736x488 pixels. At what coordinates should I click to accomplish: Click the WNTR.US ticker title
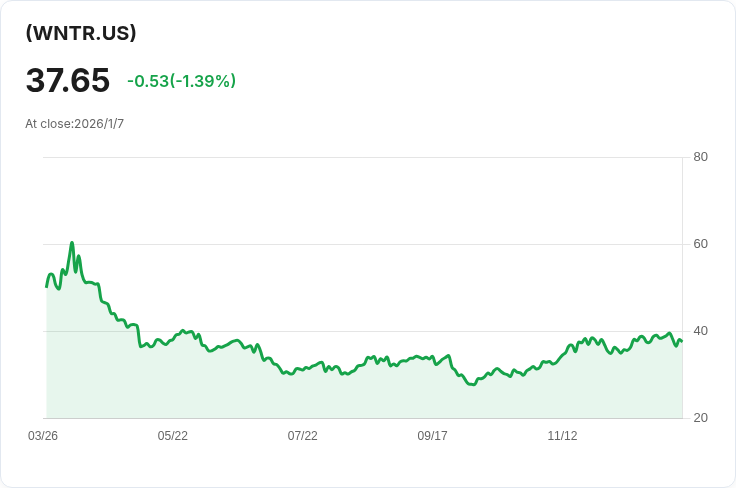[81, 33]
